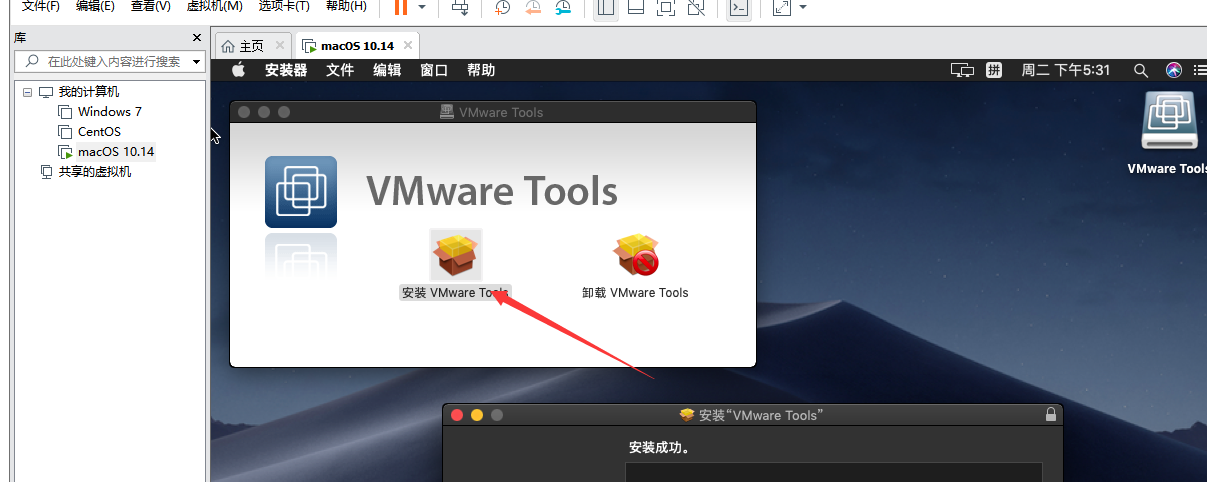Open the stretch display dropdown arrow
The image size is (1207, 482).
coord(803,7)
